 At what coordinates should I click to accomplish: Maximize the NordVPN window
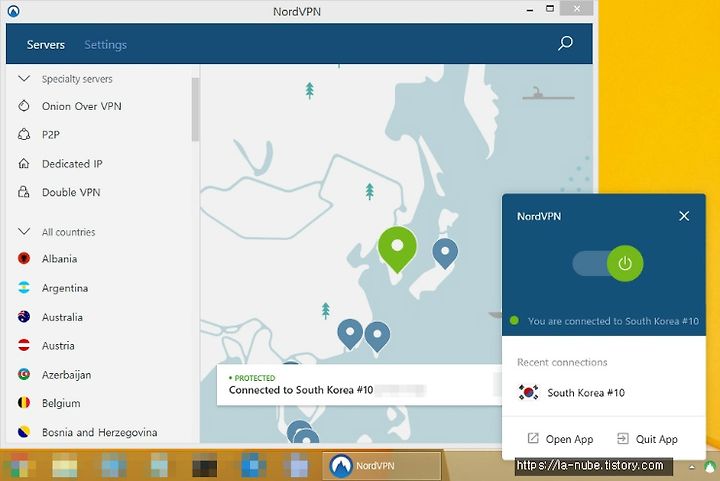tap(550, 9)
